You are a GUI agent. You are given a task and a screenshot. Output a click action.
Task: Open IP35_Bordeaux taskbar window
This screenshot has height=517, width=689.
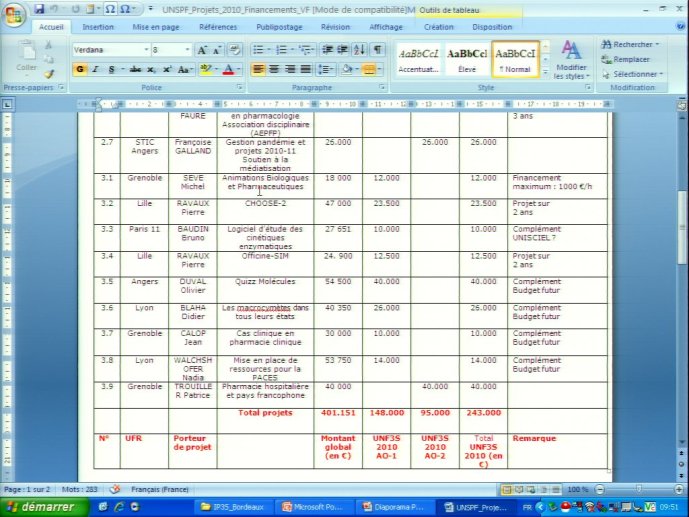coord(232,507)
